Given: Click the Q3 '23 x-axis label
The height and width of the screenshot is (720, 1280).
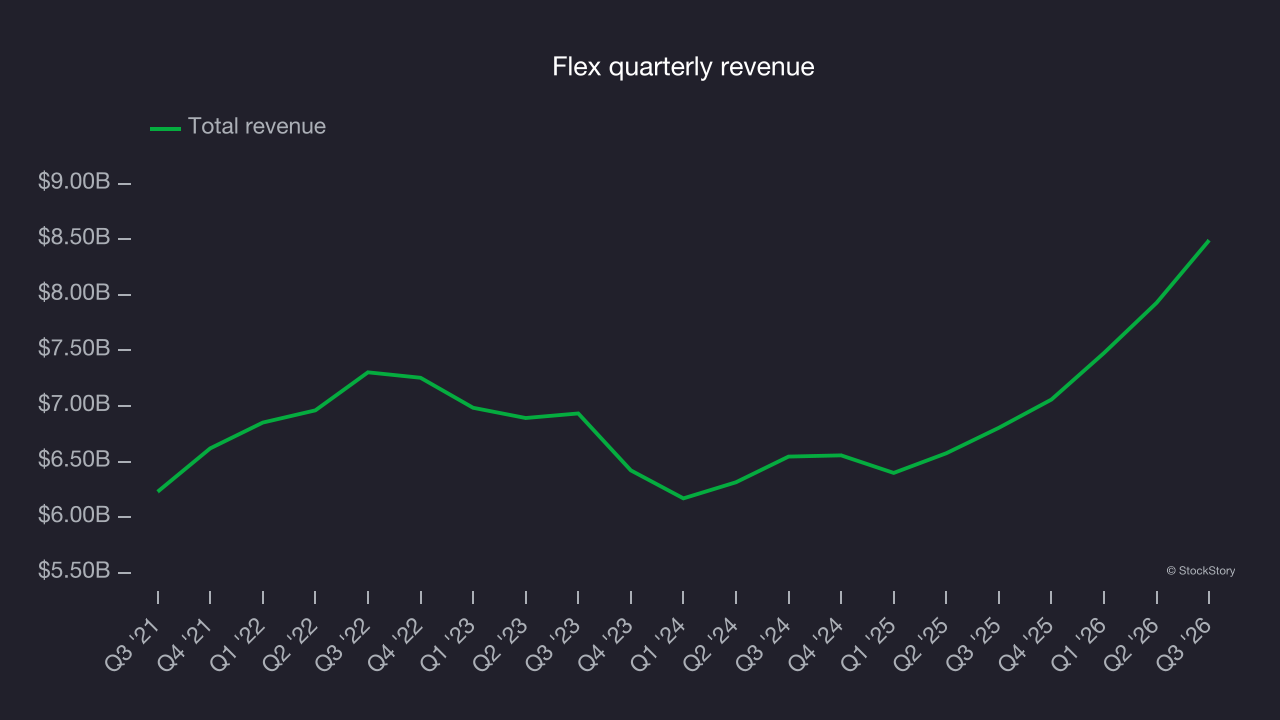Looking at the screenshot, I should tap(554, 644).
